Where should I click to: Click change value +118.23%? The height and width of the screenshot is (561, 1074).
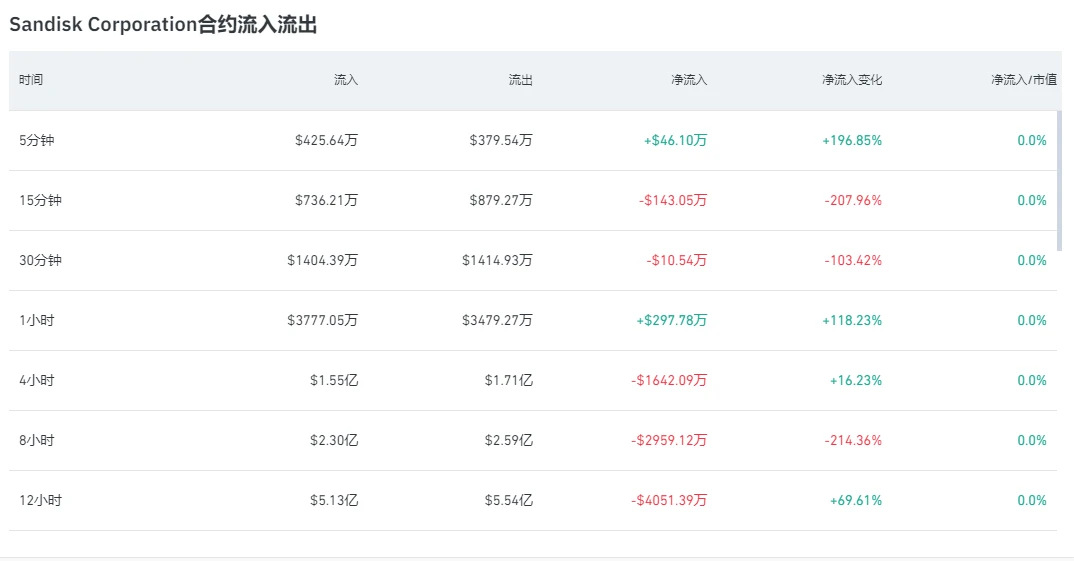[852, 320]
